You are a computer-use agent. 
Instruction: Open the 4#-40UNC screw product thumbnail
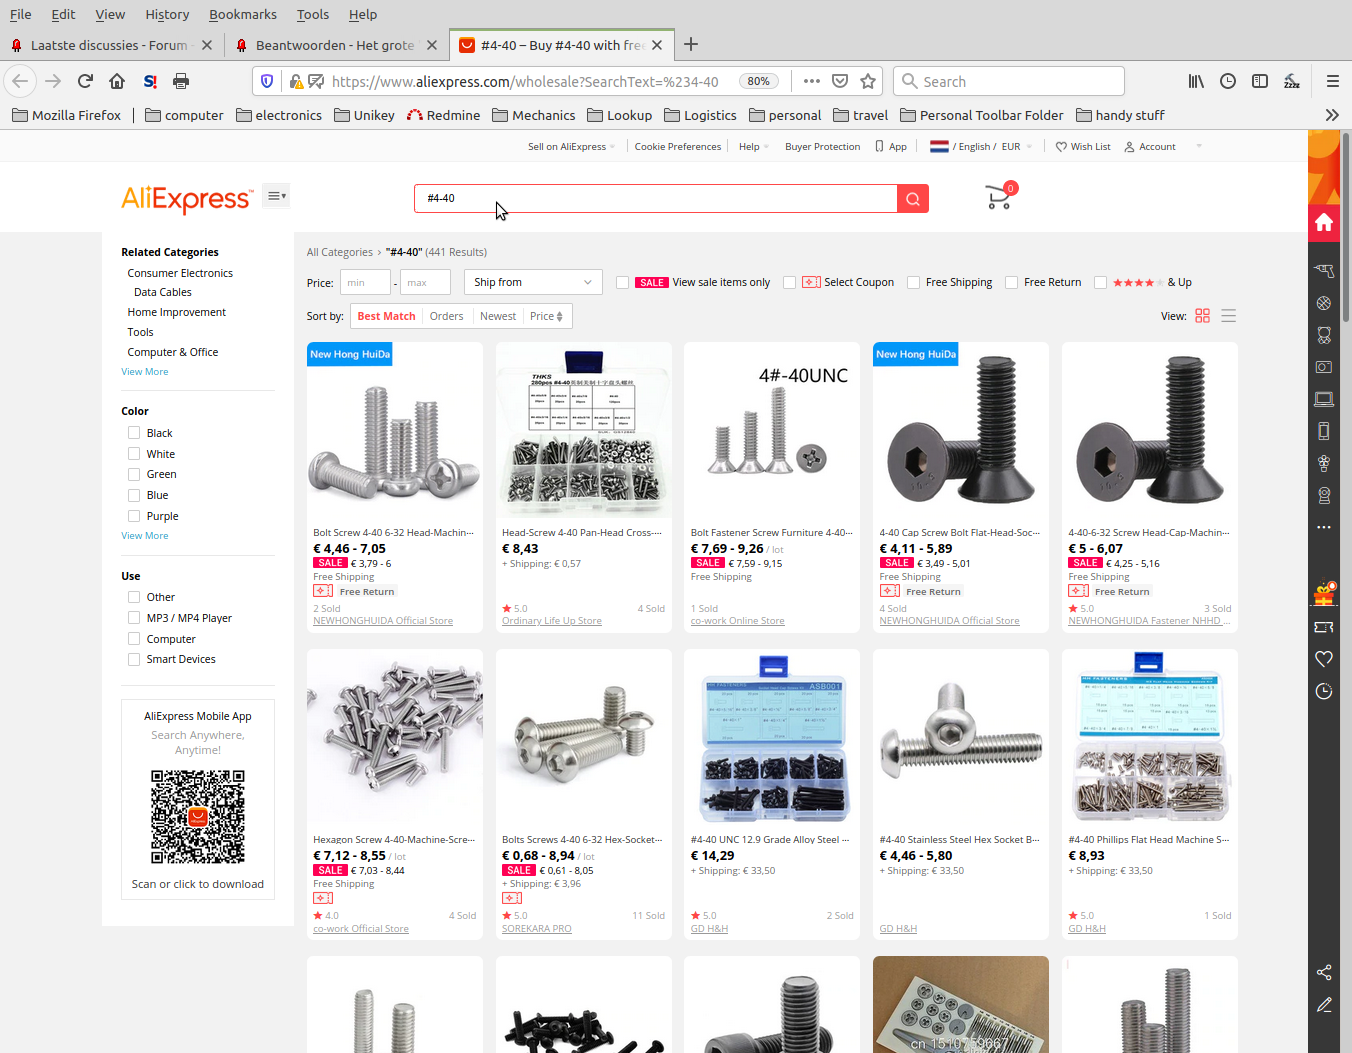point(772,430)
